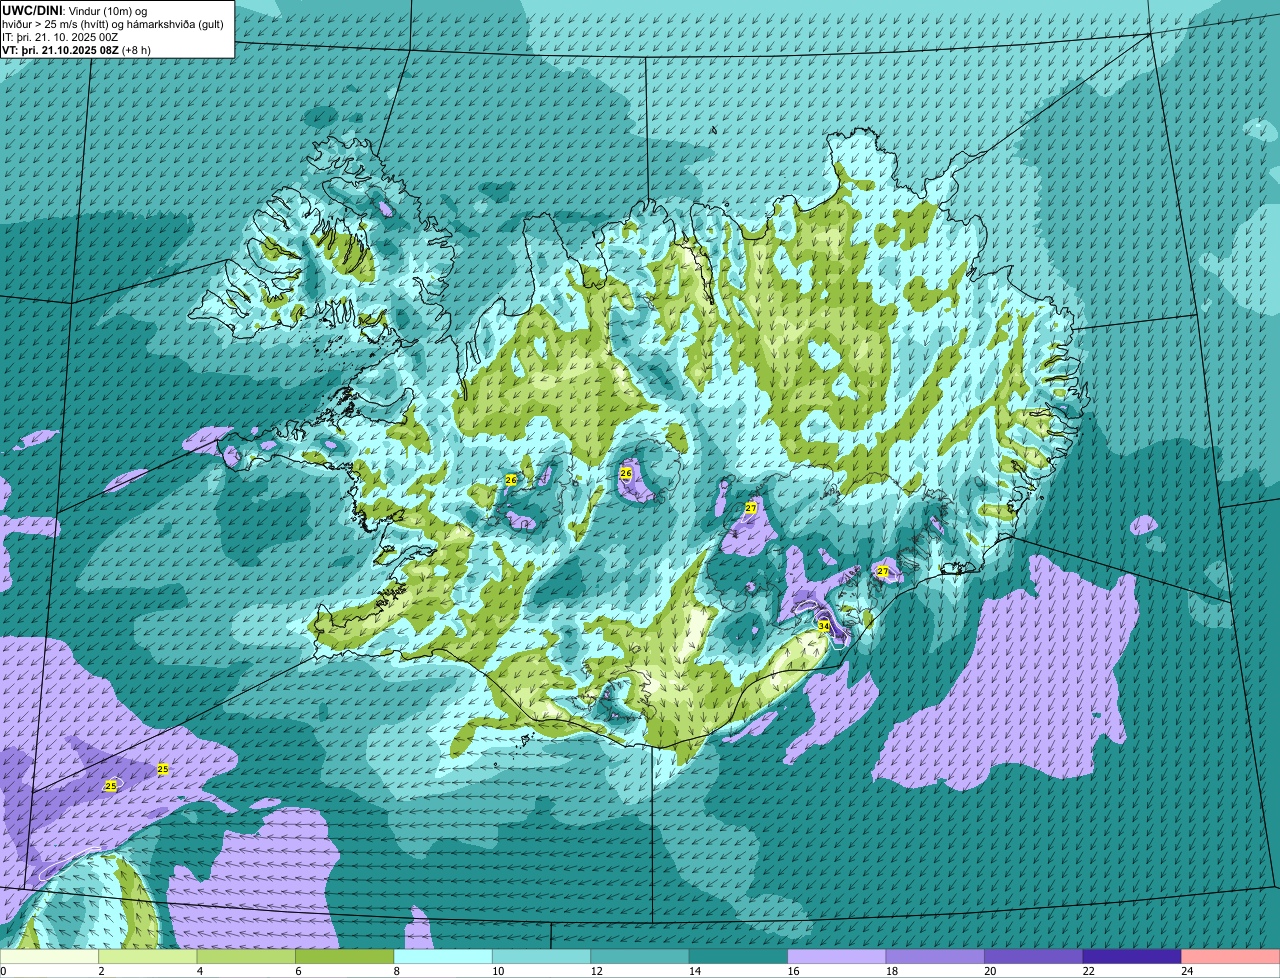This screenshot has height=978, width=1280.
Task: Click the "VT: þri. 21.10.2025 08Z" valid time
Action: coord(60,49)
